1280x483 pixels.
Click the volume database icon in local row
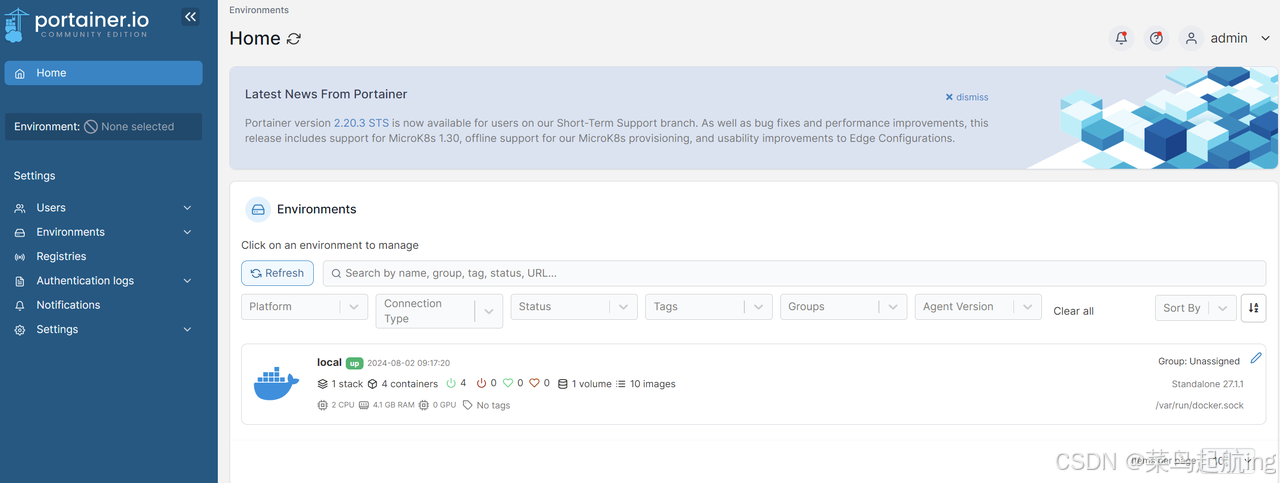tap(563, 384)
